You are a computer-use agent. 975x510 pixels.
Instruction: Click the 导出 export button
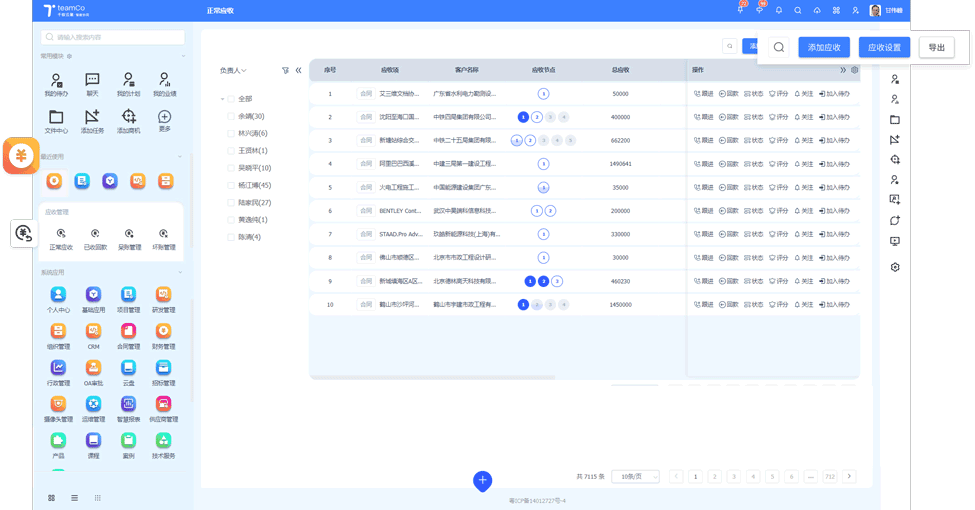tap(936, 47)
